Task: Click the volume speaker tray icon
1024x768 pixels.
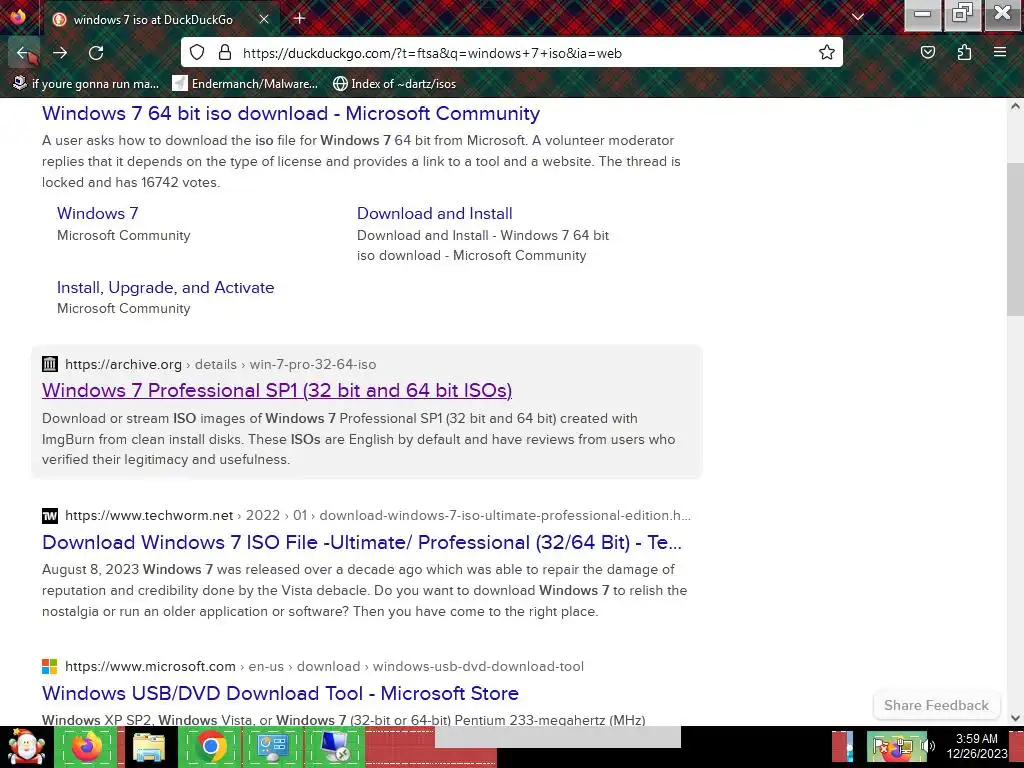Action: (x=929, y=746)
